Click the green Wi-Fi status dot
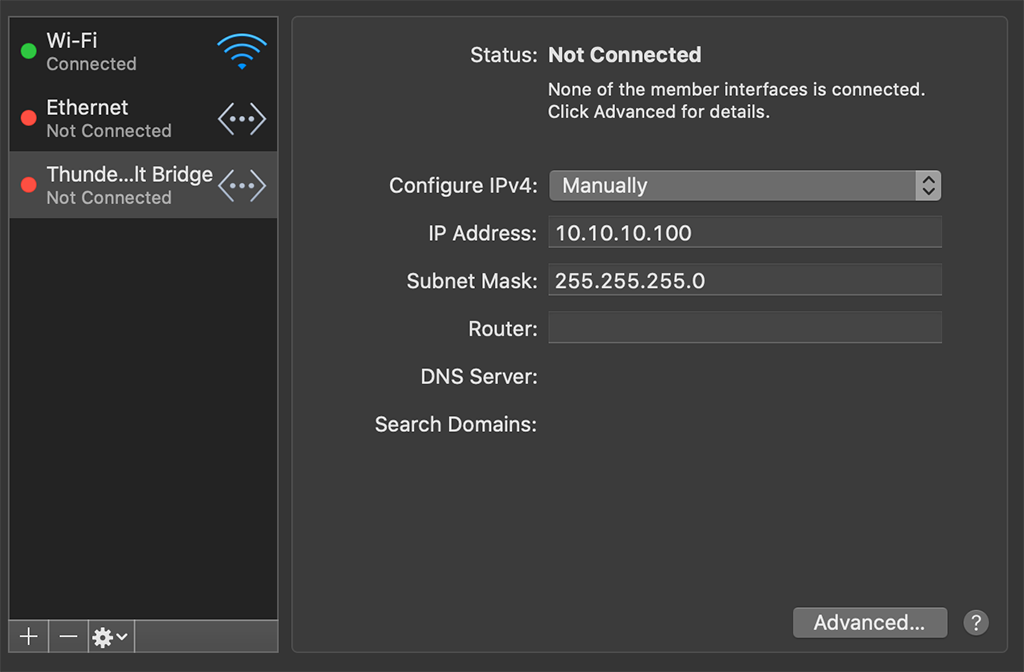Screen dimensions: 1024x672 [x=29, y=51]
